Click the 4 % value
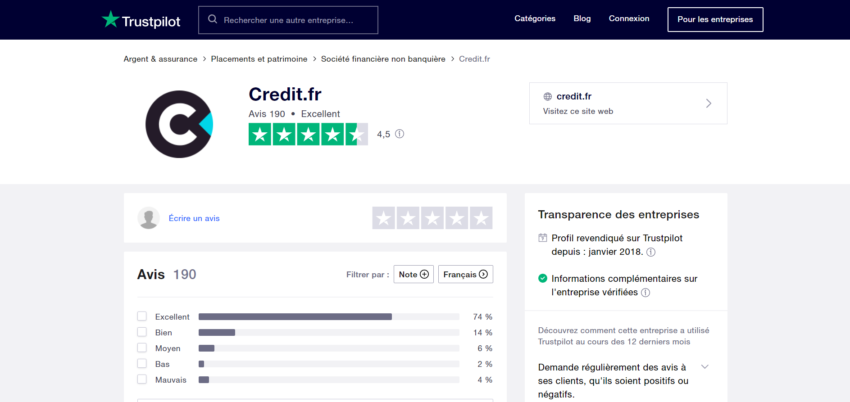 (x=485, y=379)
